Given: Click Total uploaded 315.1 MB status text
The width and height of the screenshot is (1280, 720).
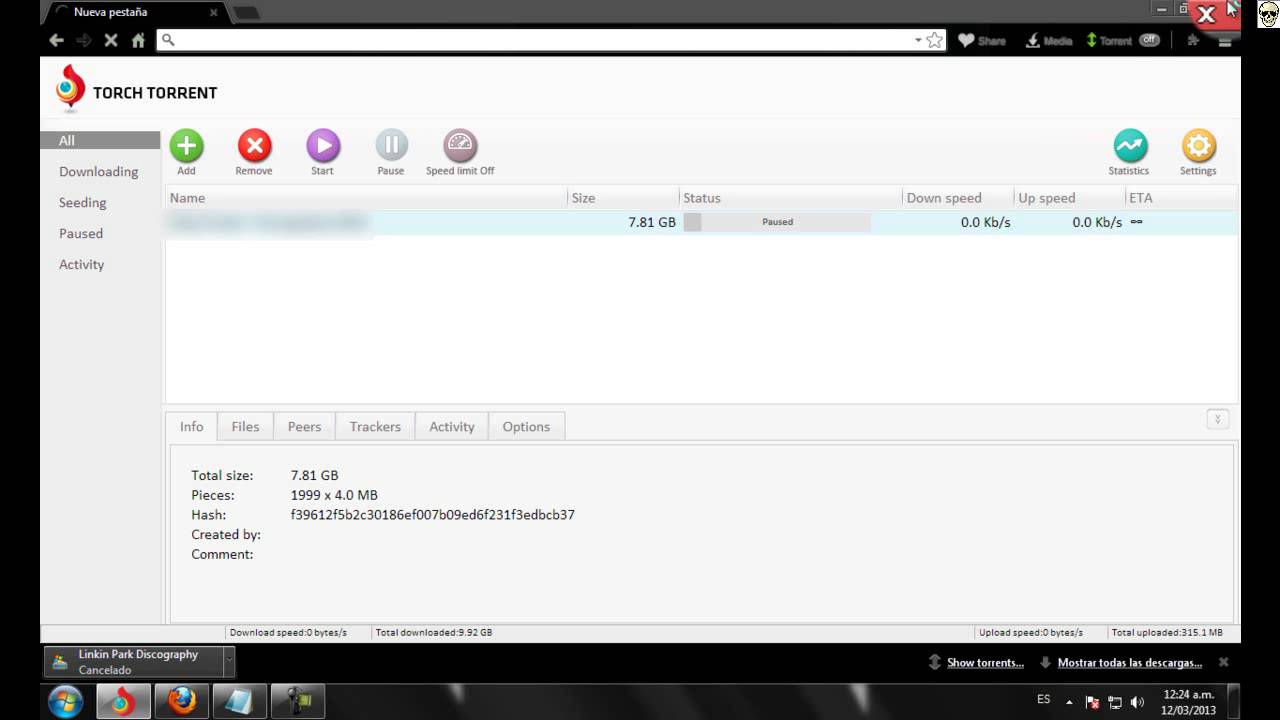Looking at the screenshot, I should (1167, 632).
